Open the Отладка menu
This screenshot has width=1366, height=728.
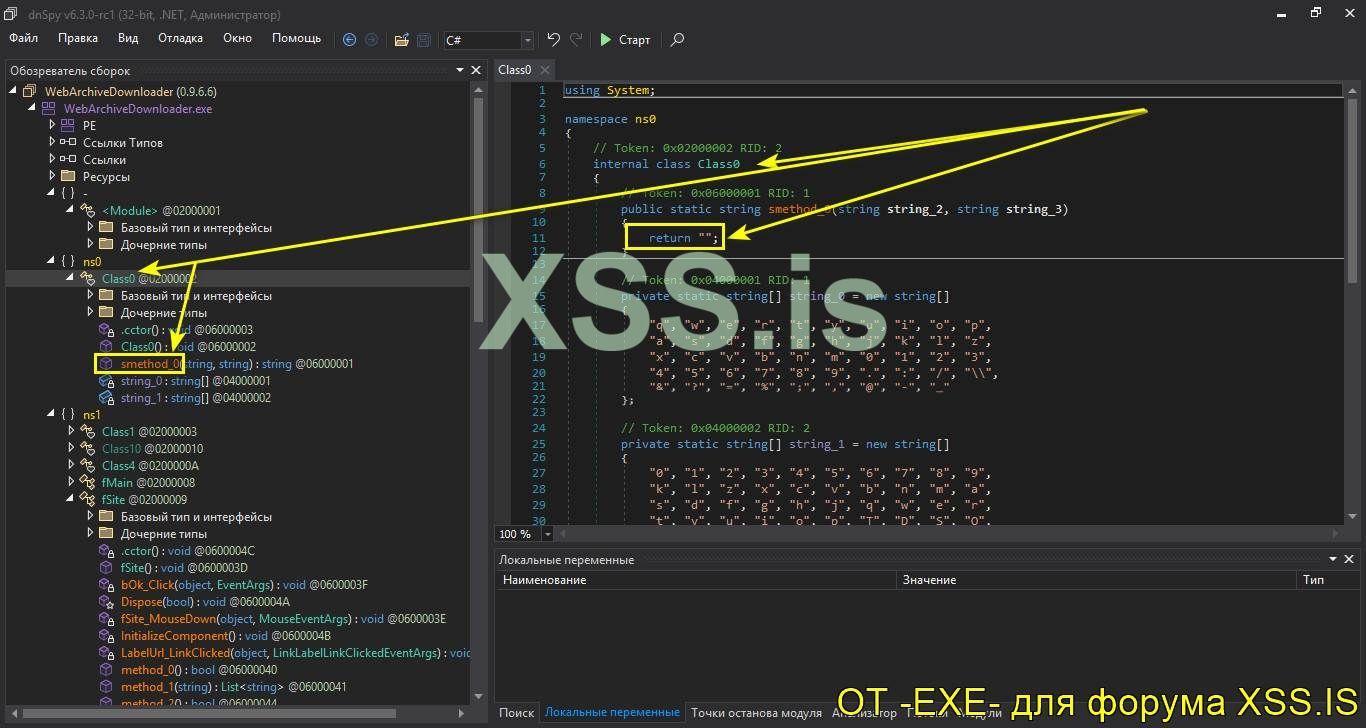point(180,38)
